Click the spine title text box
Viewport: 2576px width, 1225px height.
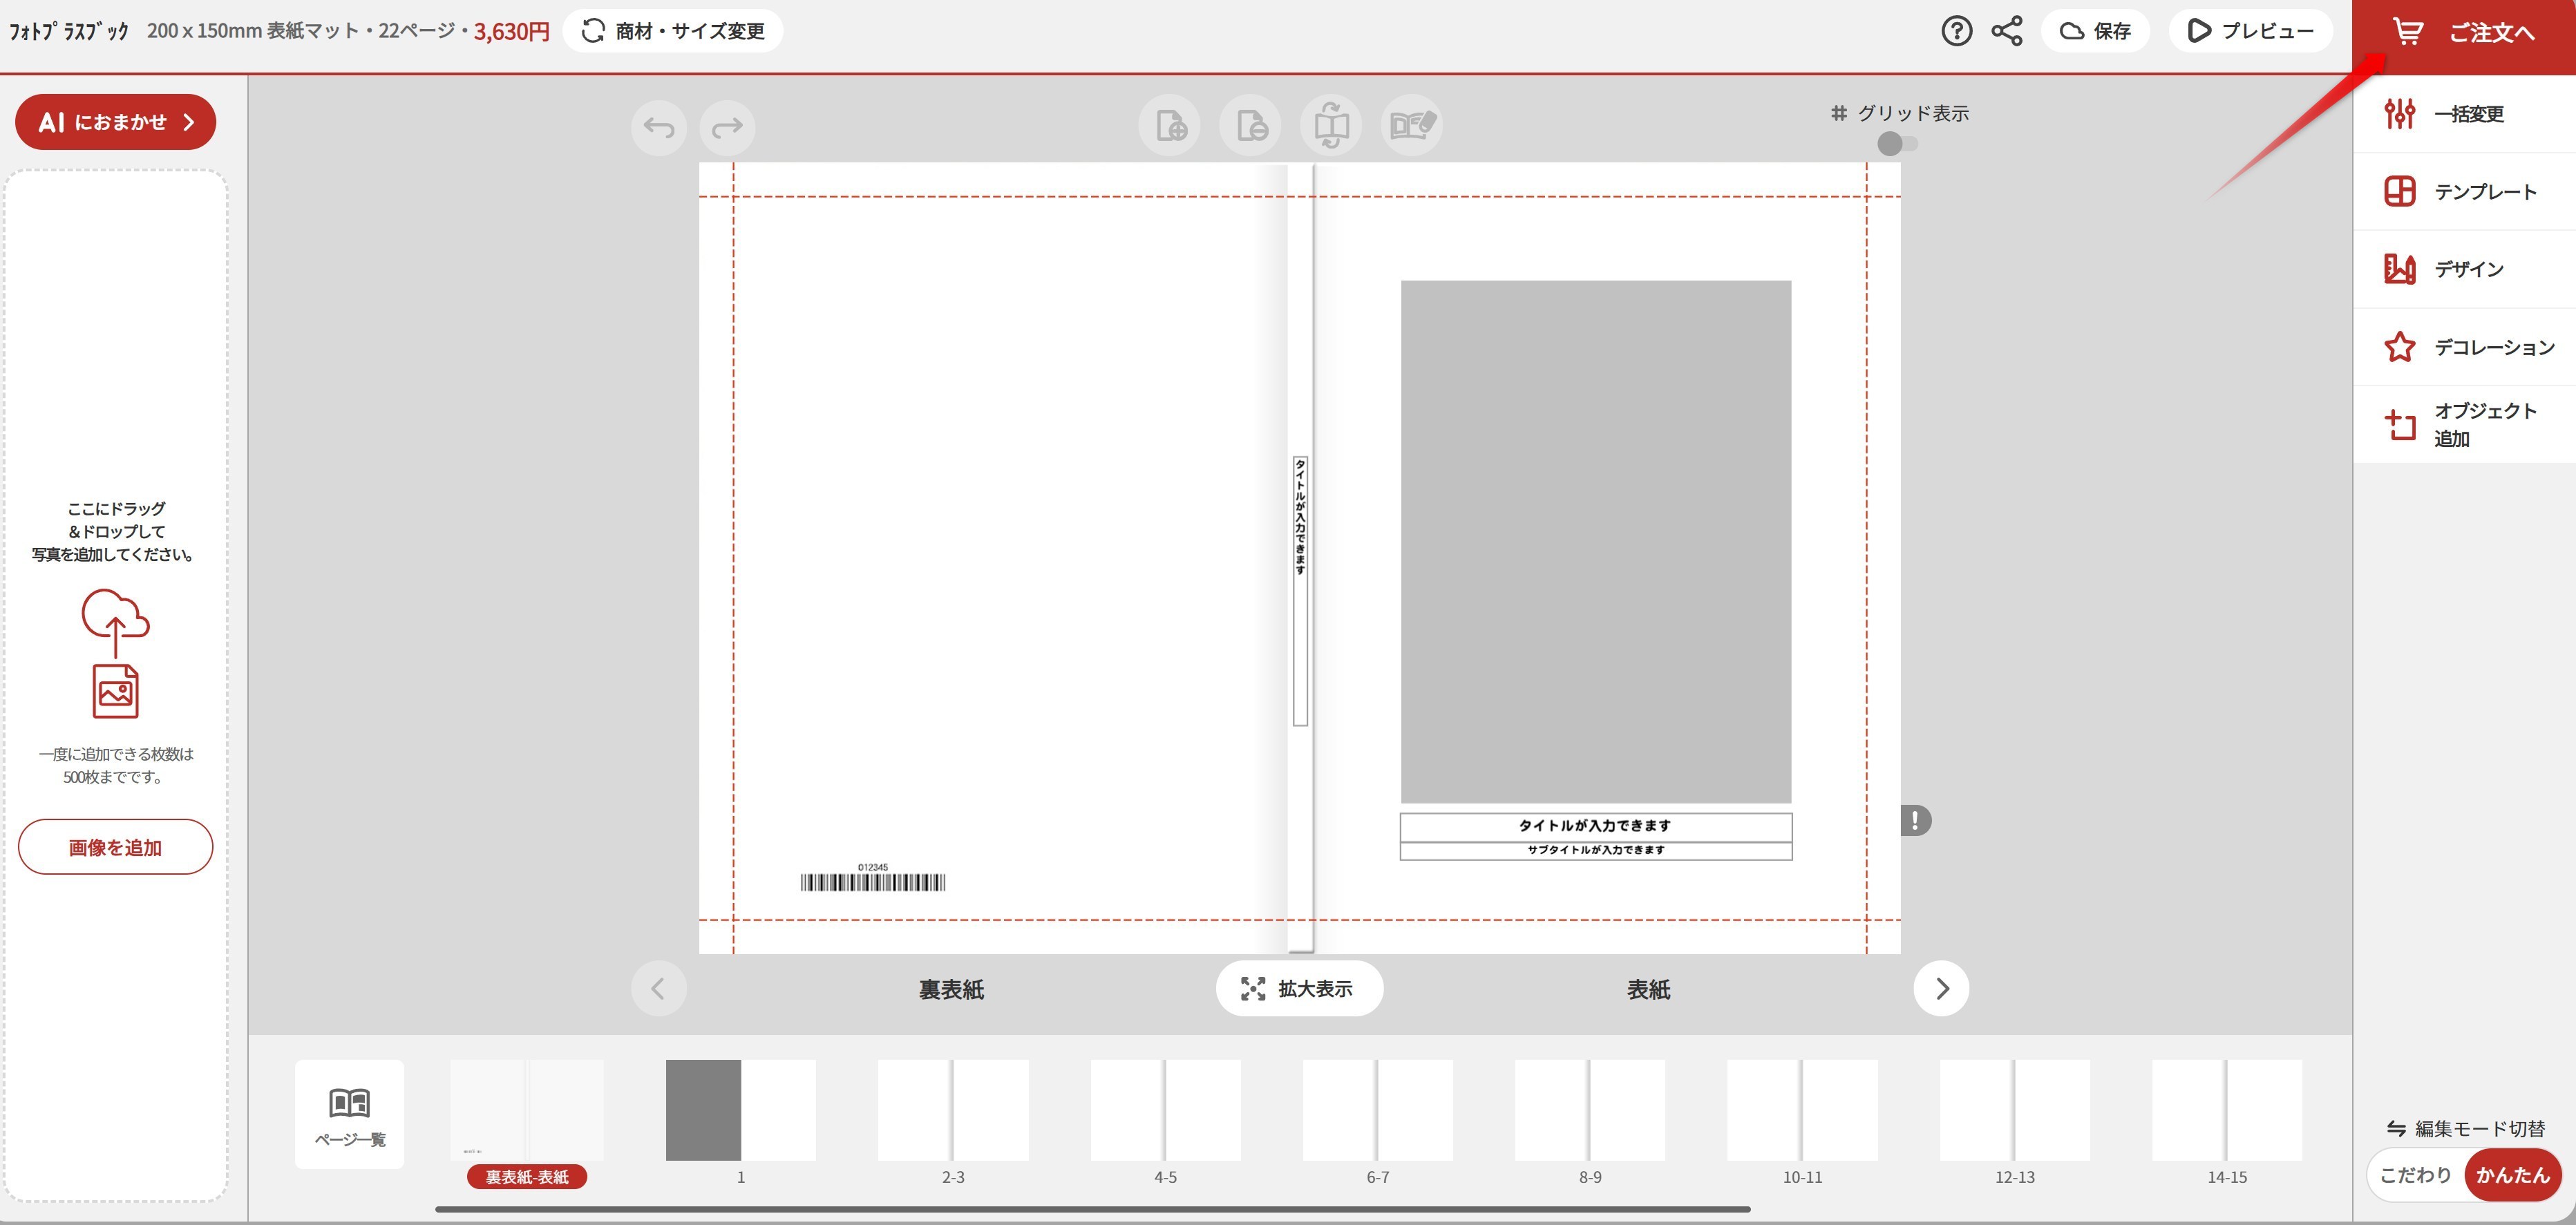click(x=1300, y=591)
